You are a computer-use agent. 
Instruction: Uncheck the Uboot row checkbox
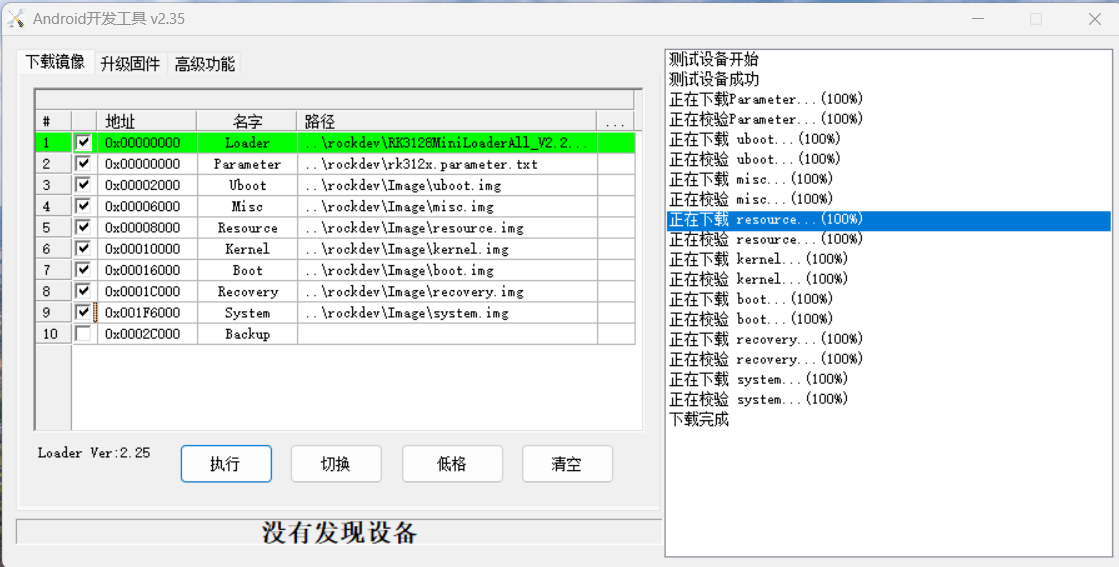point(83,185)
